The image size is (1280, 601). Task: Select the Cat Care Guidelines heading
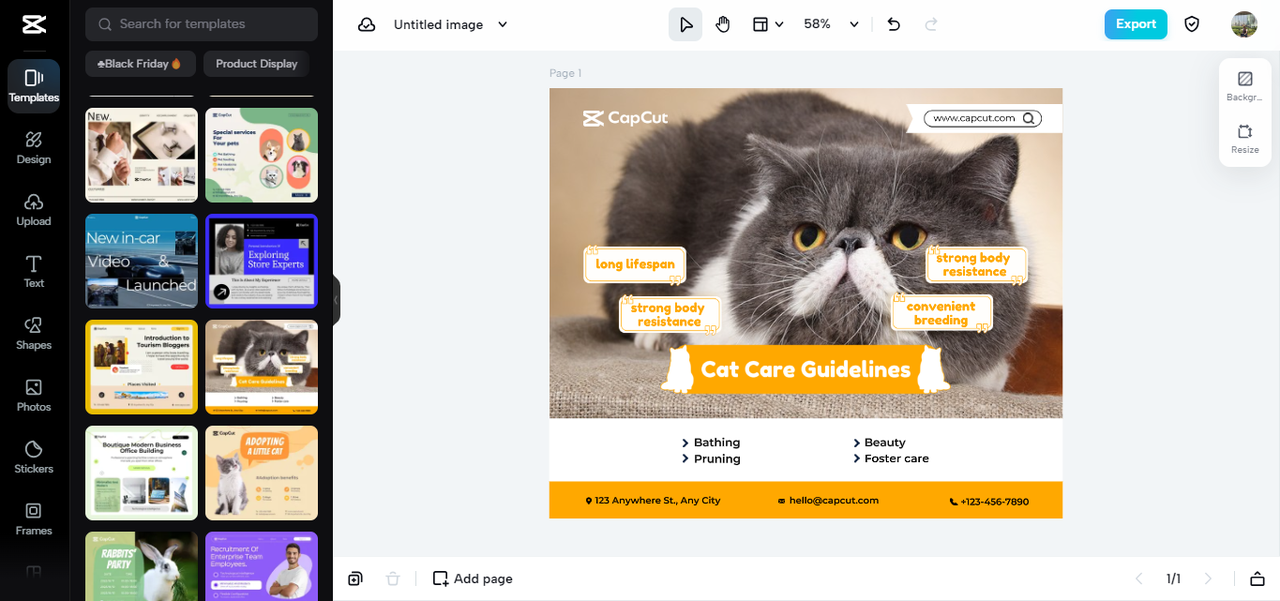coord(805,369)
